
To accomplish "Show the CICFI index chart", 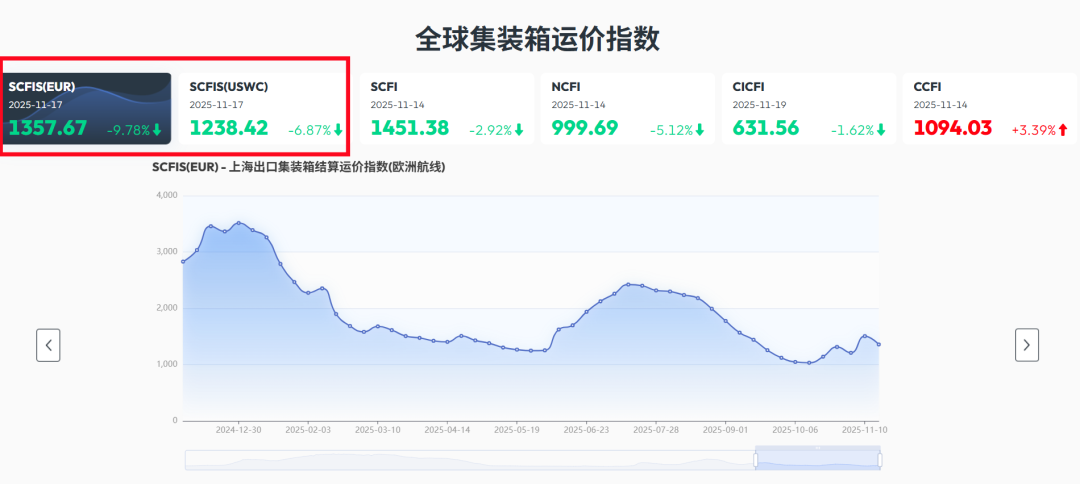I will tap(809, 108).
